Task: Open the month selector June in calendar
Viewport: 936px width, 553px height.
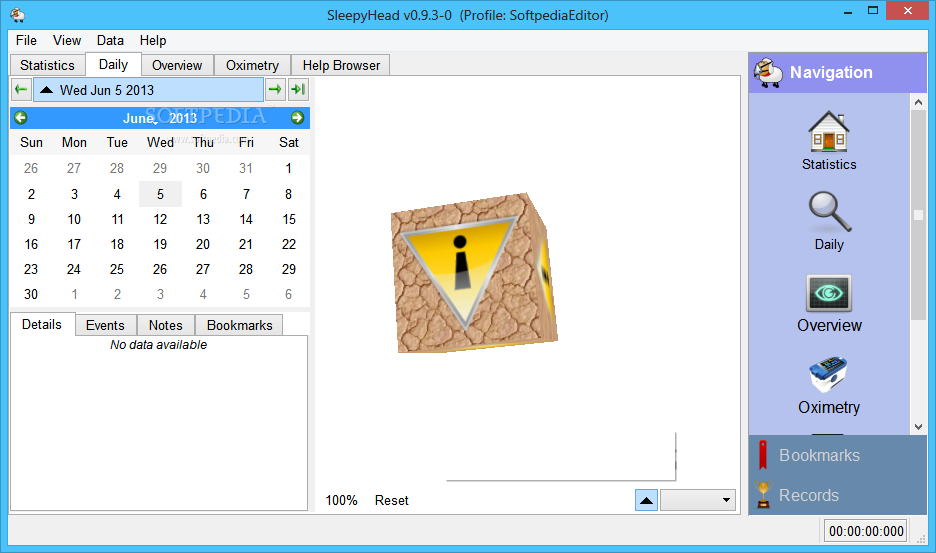Action: coord(139,118)
